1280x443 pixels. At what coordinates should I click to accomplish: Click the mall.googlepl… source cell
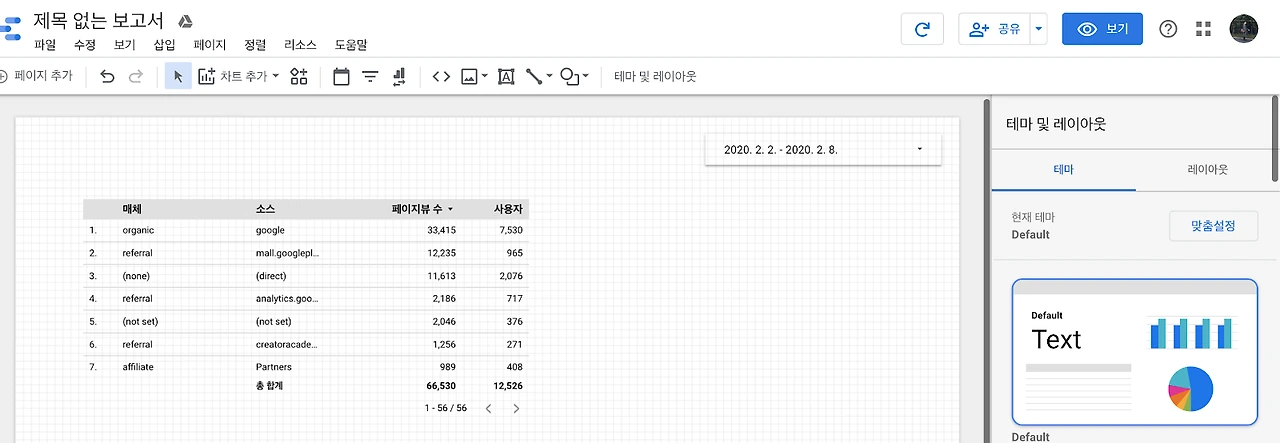pos(287,253)
